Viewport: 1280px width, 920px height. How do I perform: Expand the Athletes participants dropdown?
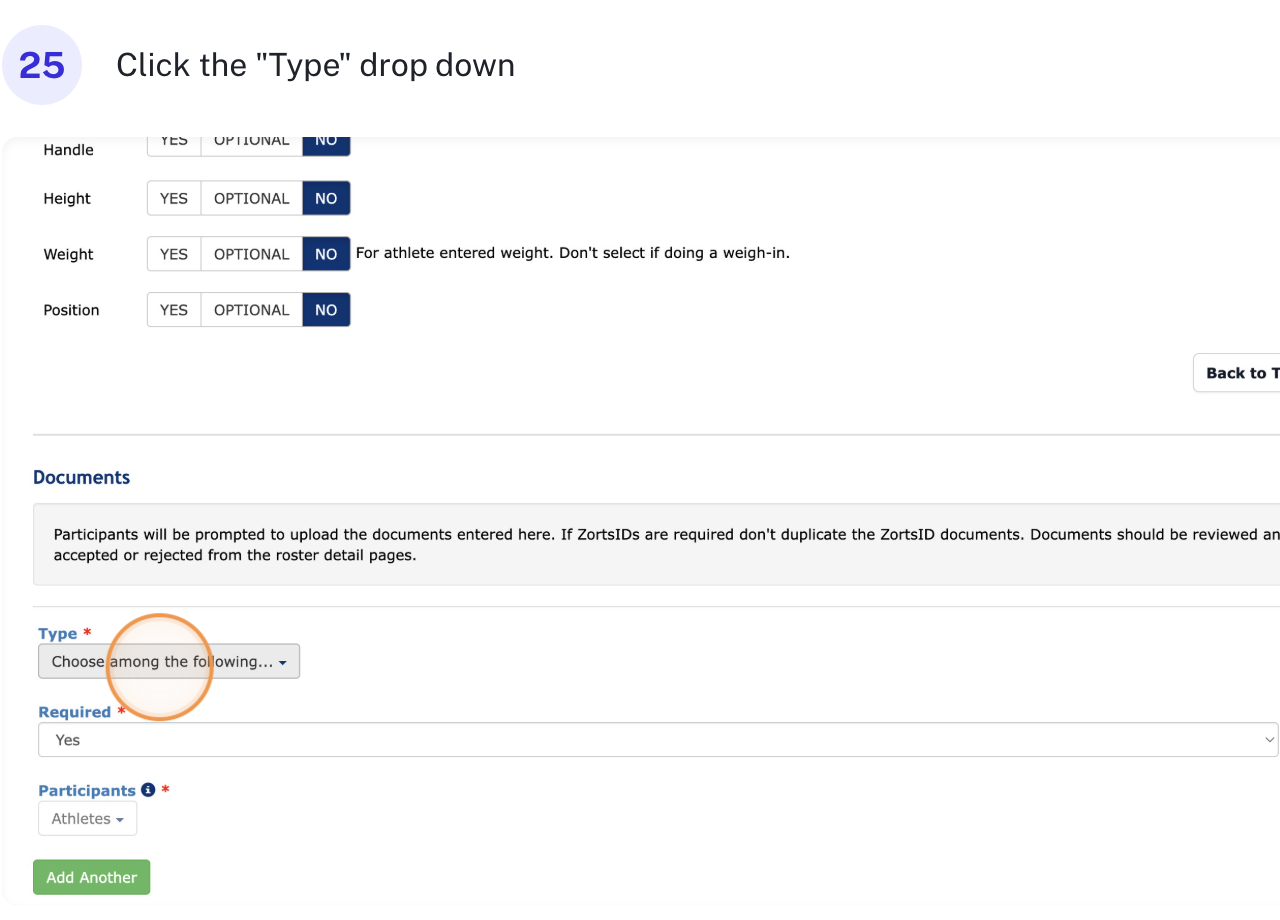coord(87,819)
